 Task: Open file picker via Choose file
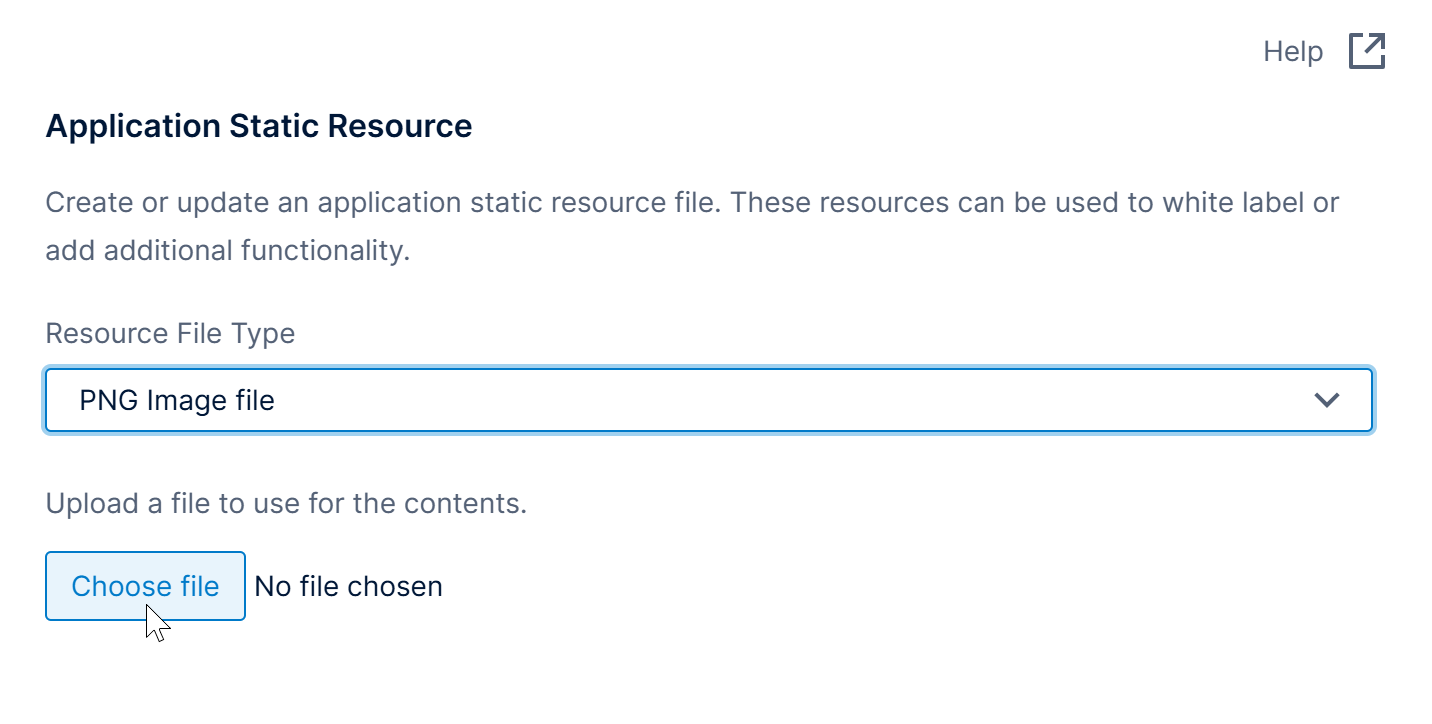click(x=145, y=586)
